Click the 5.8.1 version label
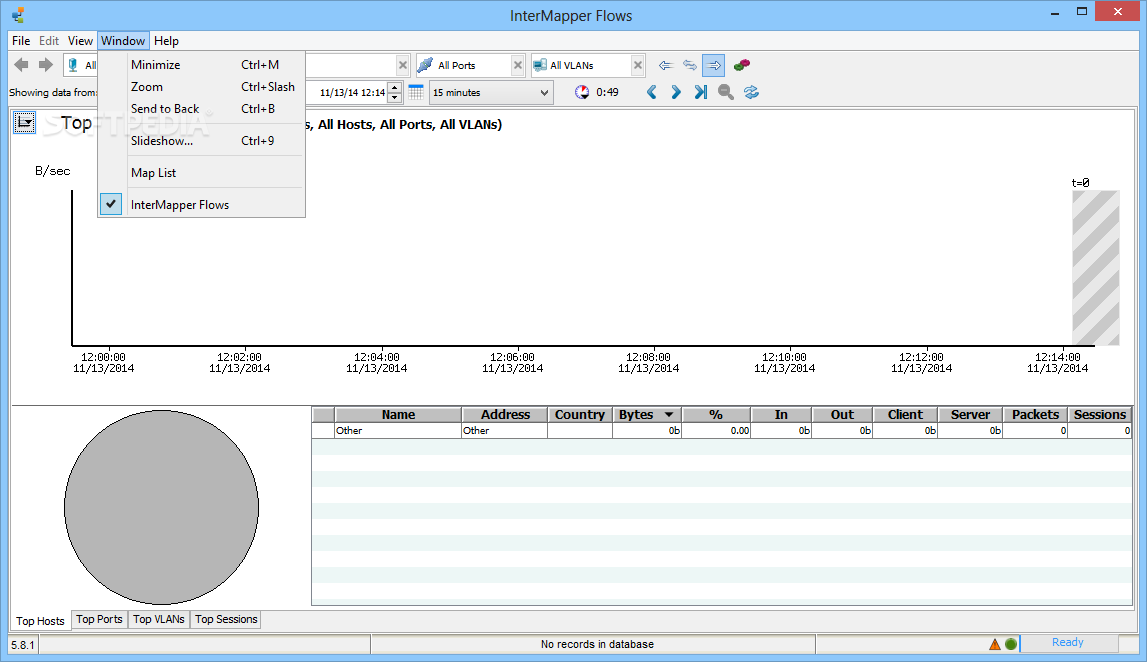 coord(23,645)
